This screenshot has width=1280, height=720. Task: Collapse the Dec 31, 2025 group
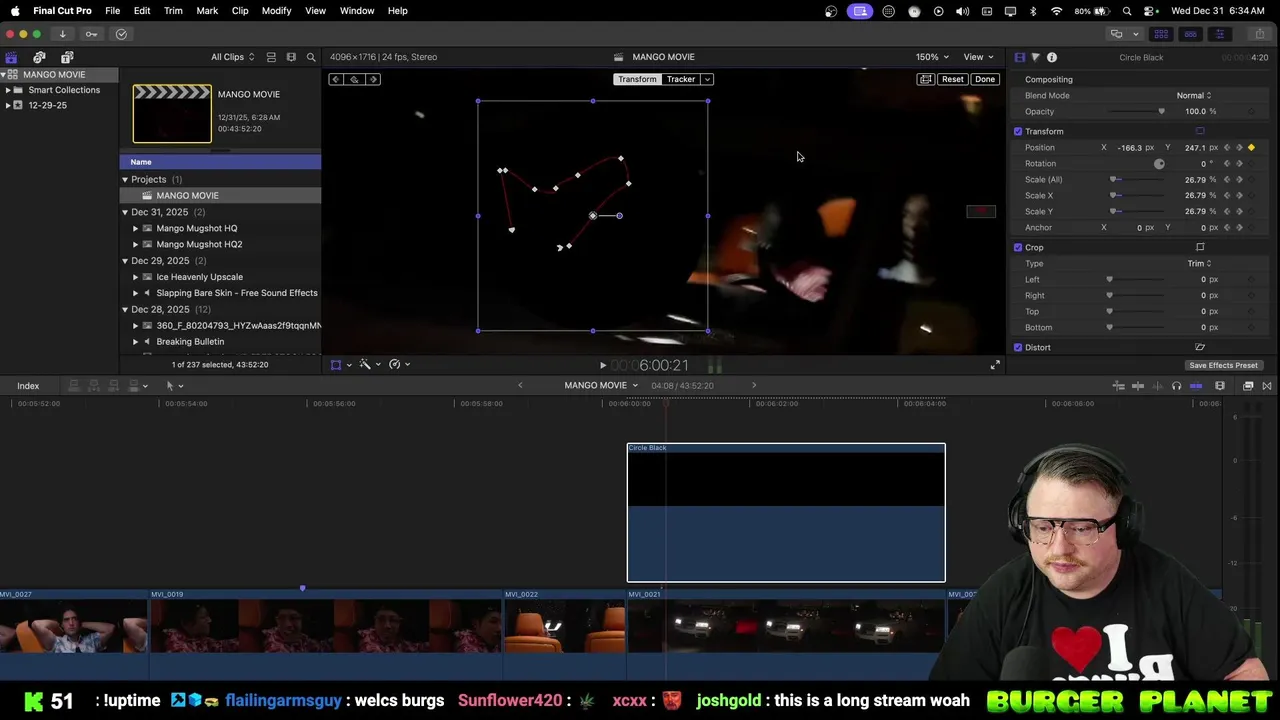click(x=125, y=212)
